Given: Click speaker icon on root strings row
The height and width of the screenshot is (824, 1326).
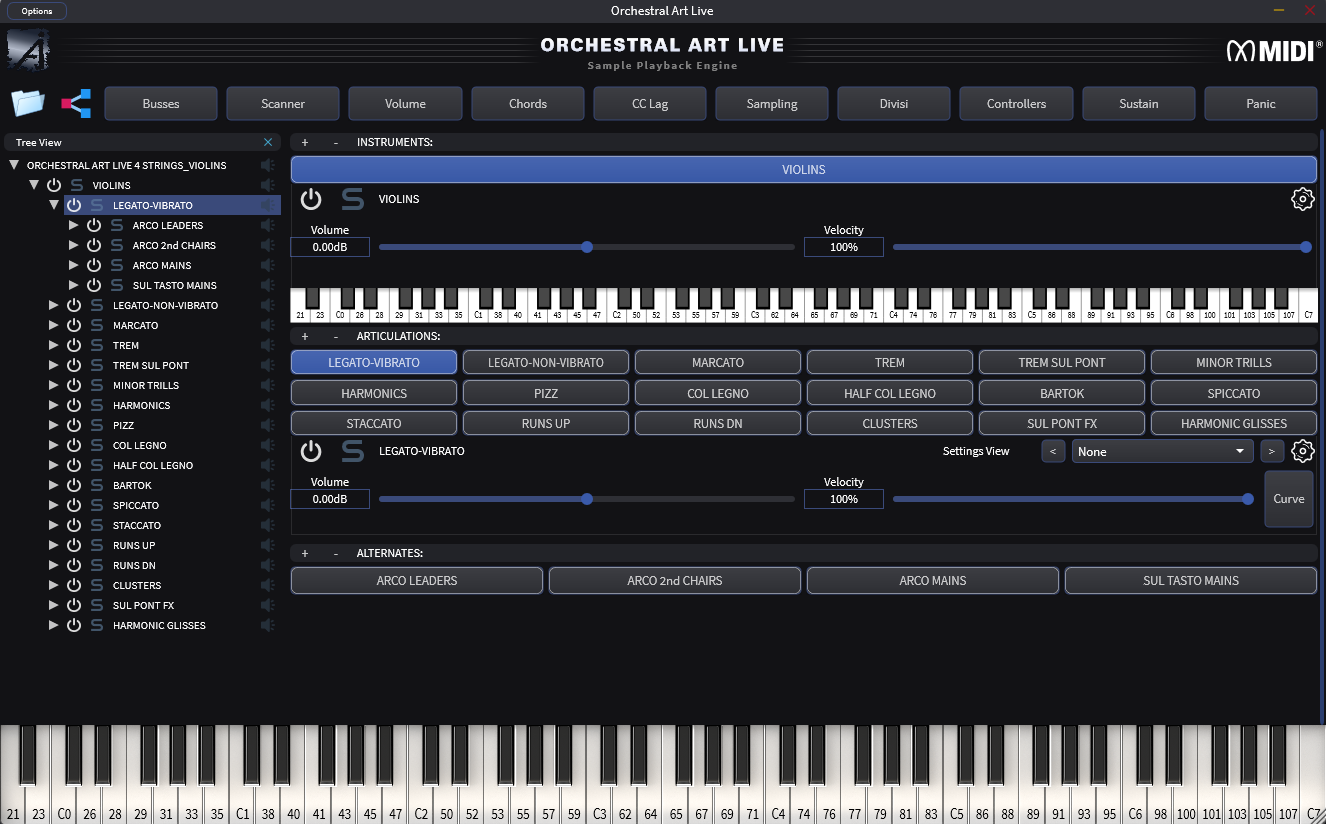Looking at the screenshot, I should (x=267, y=165).
